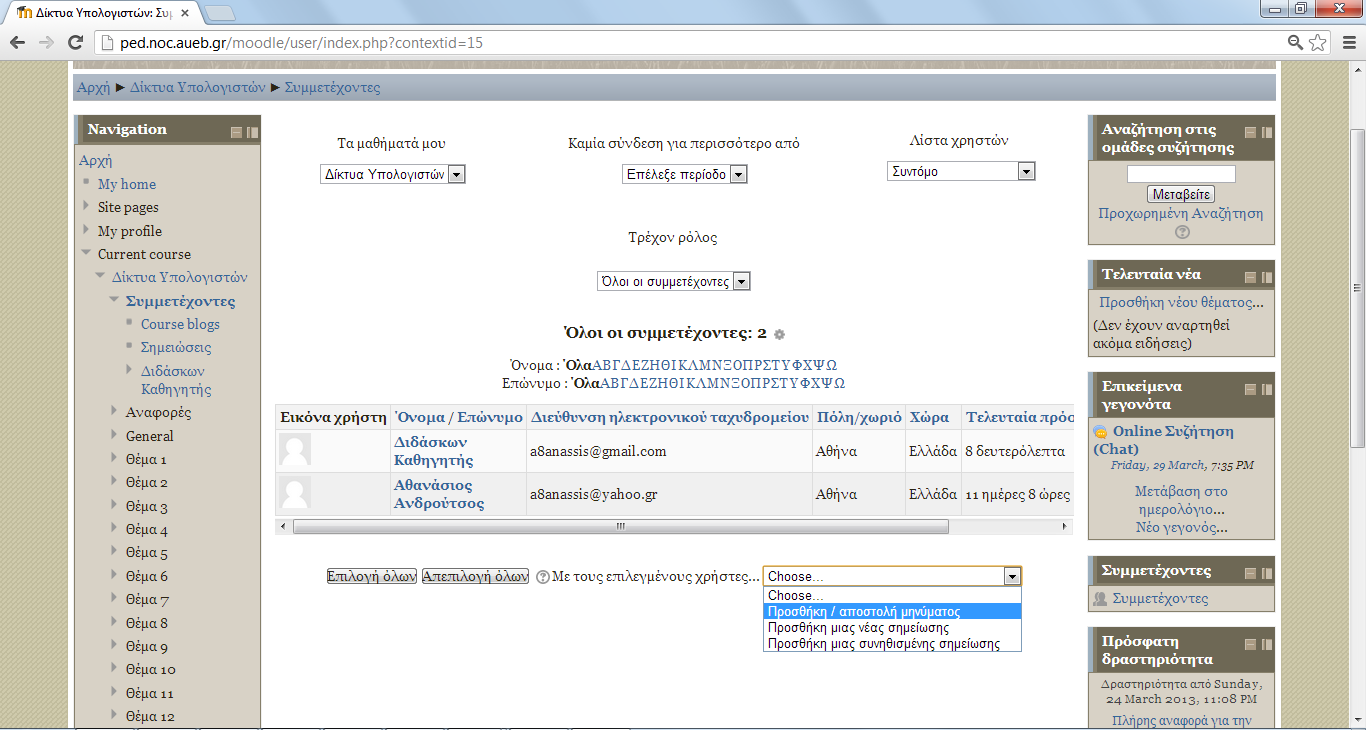Select Προσθήκη μιας νέας σημείωσης option
Image resolution: width=1366 pixels, height=730 pixels.
tap(892, 628)
